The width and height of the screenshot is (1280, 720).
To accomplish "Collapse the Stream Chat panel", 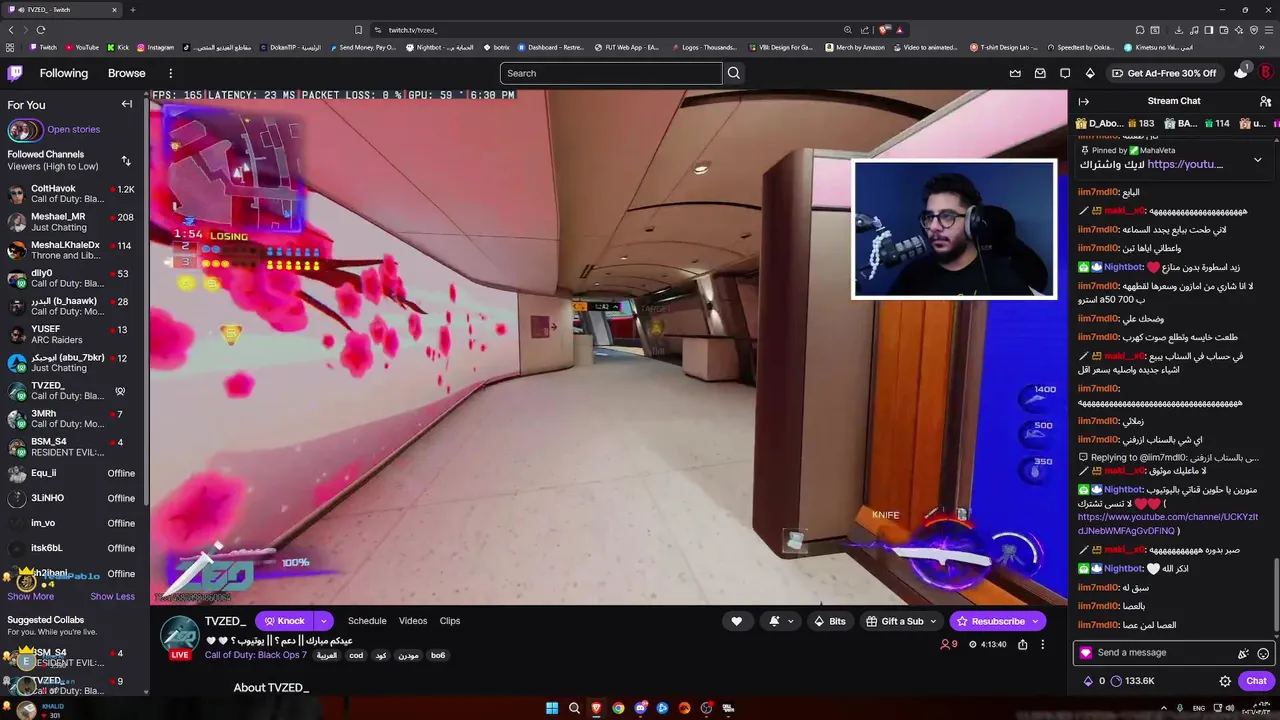I will point(1083,101).
